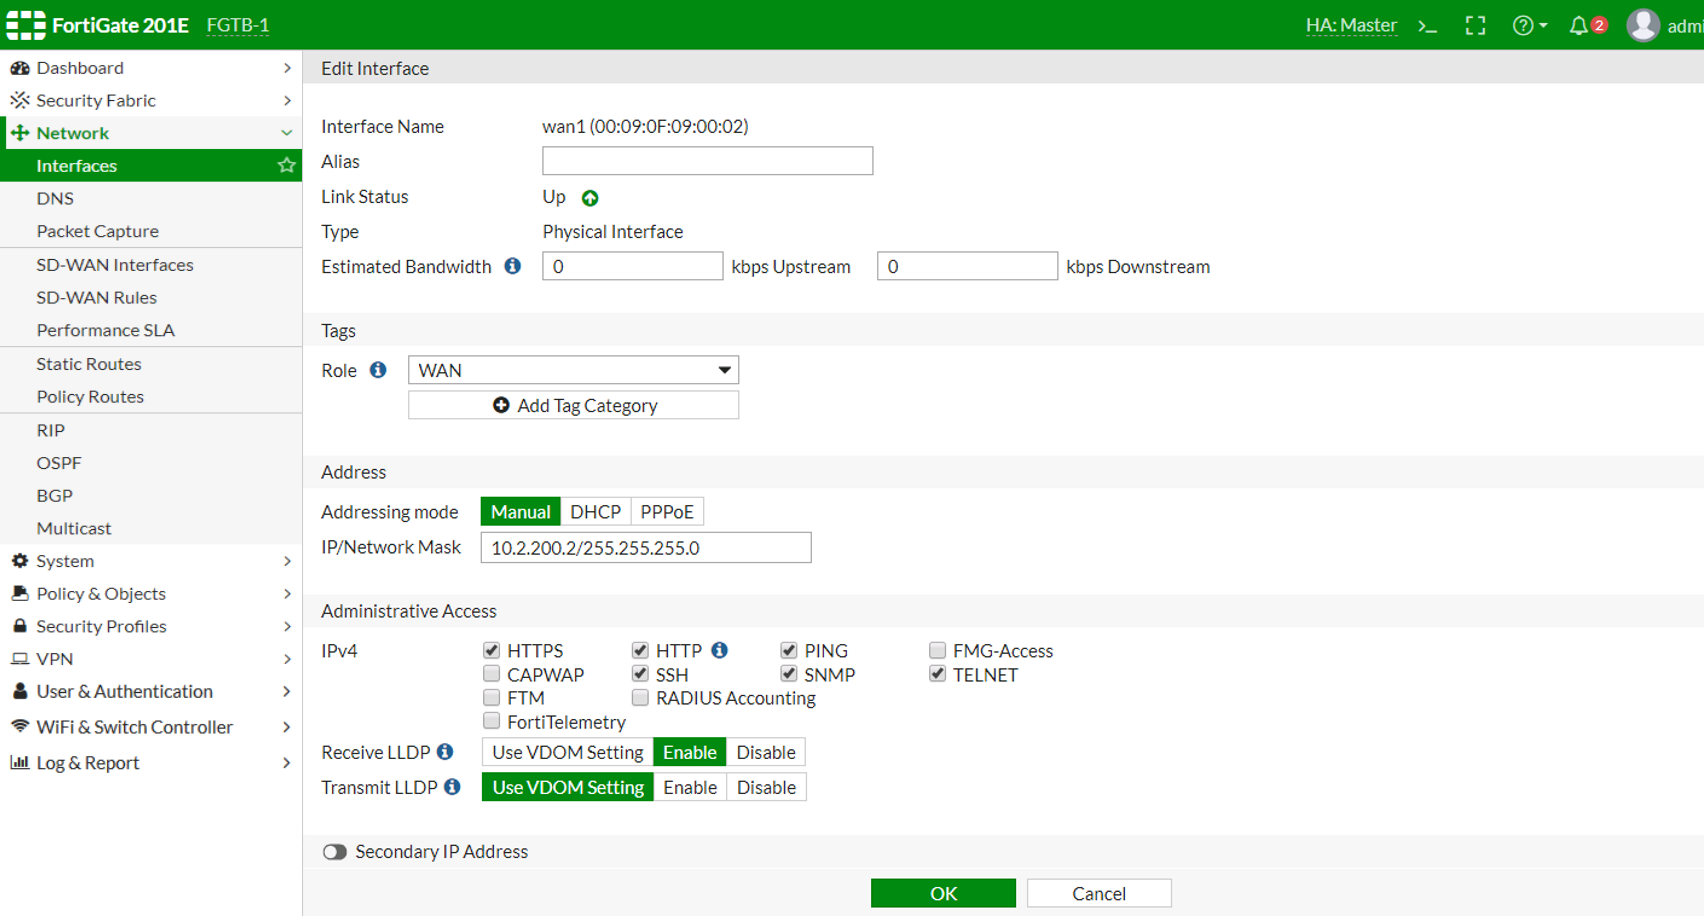Uncheck the SNMP access checkbox
The image size is (1704, 916).
pyautogui.click(x=789, y=674)
